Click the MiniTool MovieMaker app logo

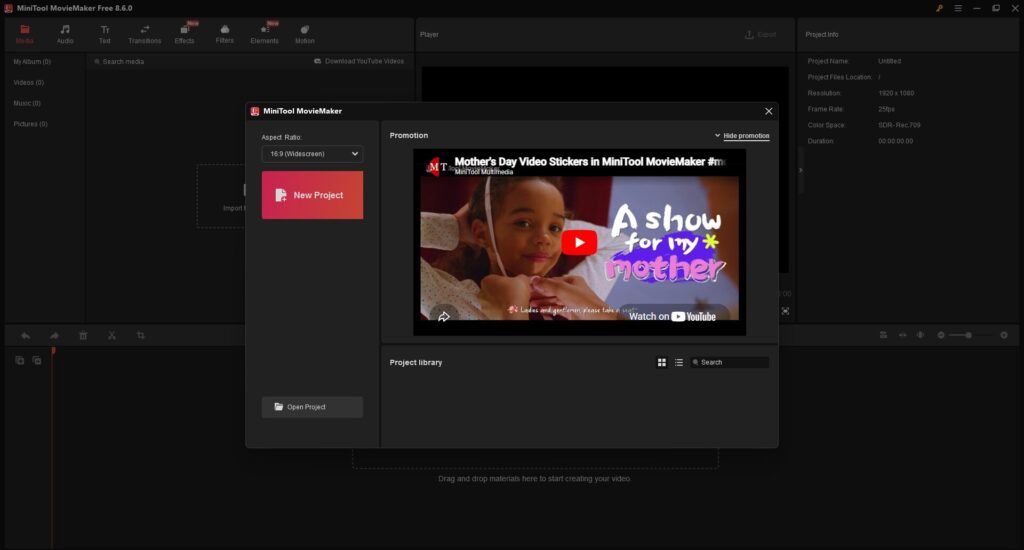click(8, 8)
